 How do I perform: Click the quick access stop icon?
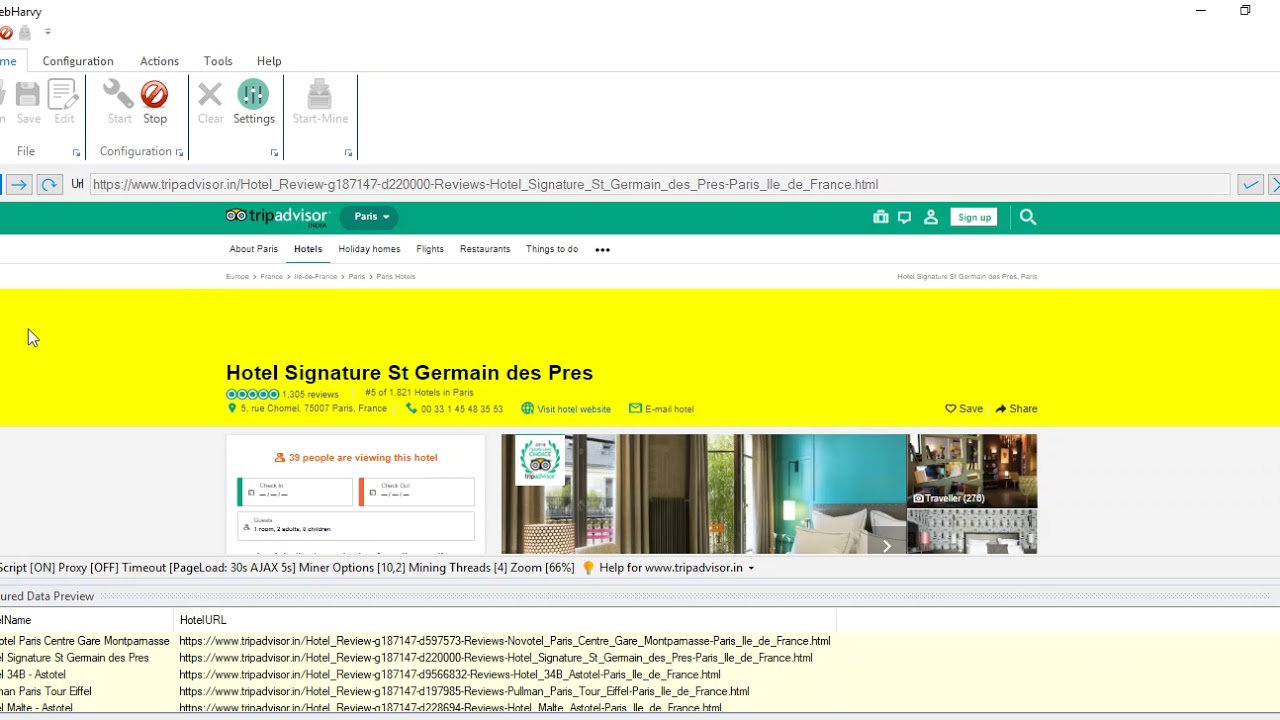6,33
